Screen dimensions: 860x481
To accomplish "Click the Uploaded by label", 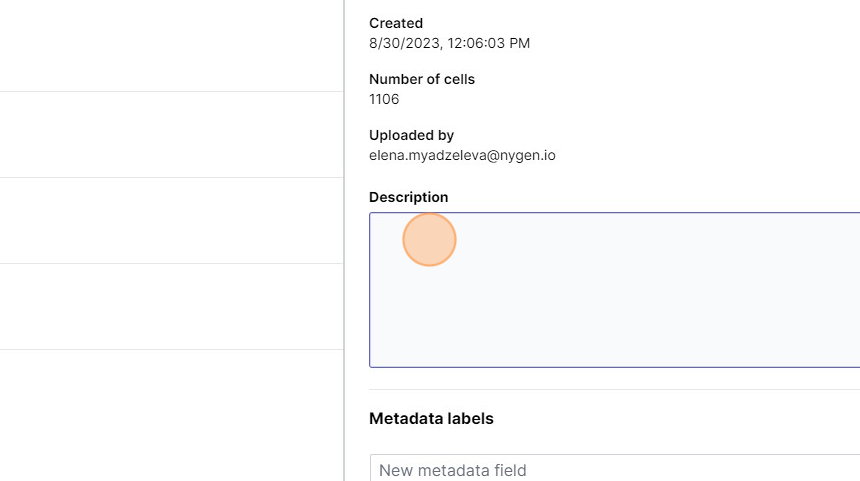I will (x=411, y=135).
